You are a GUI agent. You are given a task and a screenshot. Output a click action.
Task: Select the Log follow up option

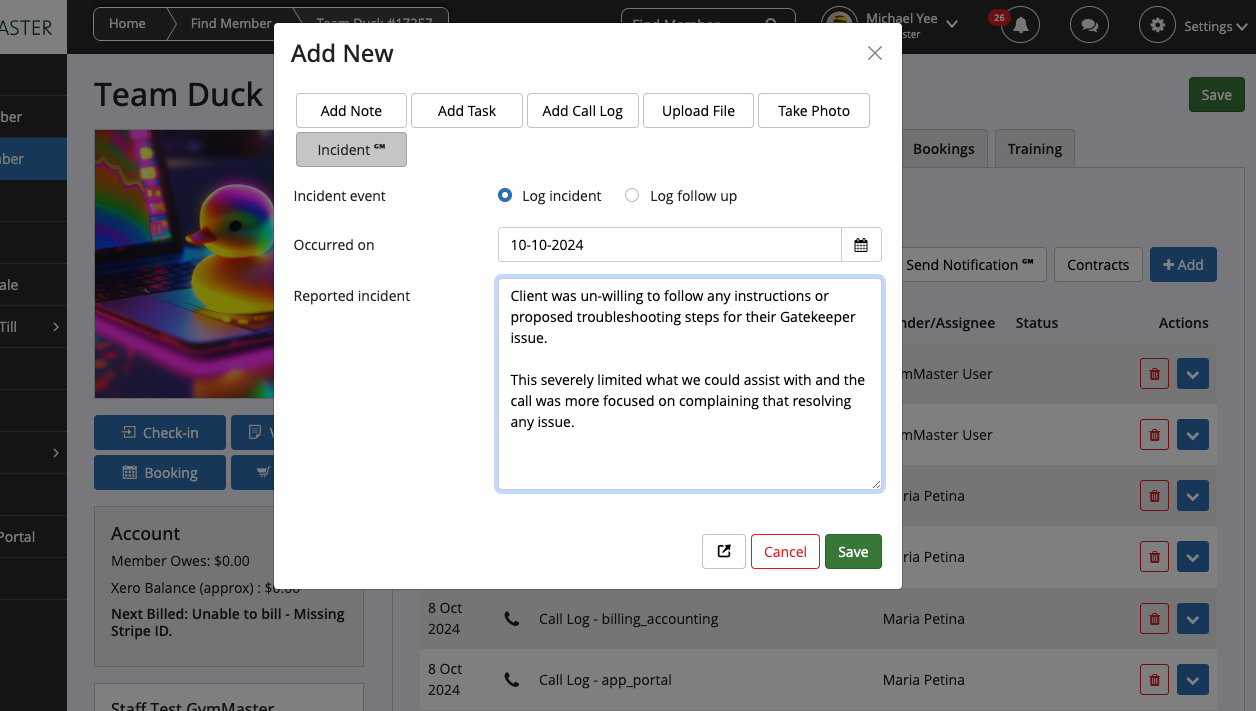[632, 196]
